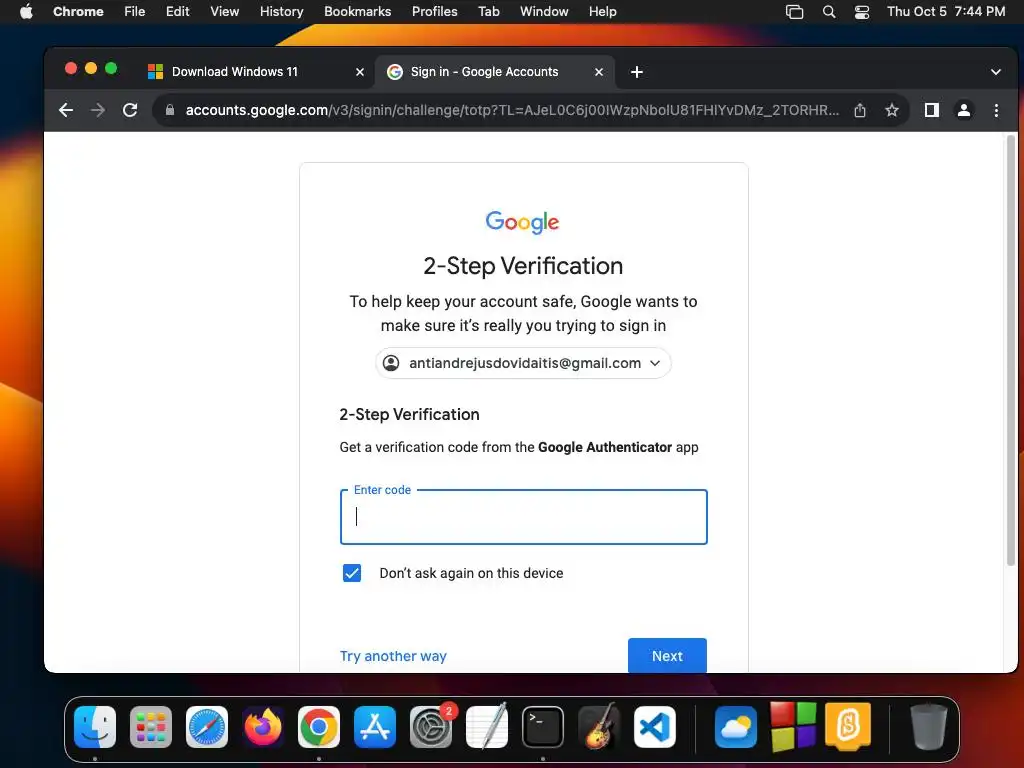Open the Apple menu
Viewport: 1024px width, 768px height.
25,11
